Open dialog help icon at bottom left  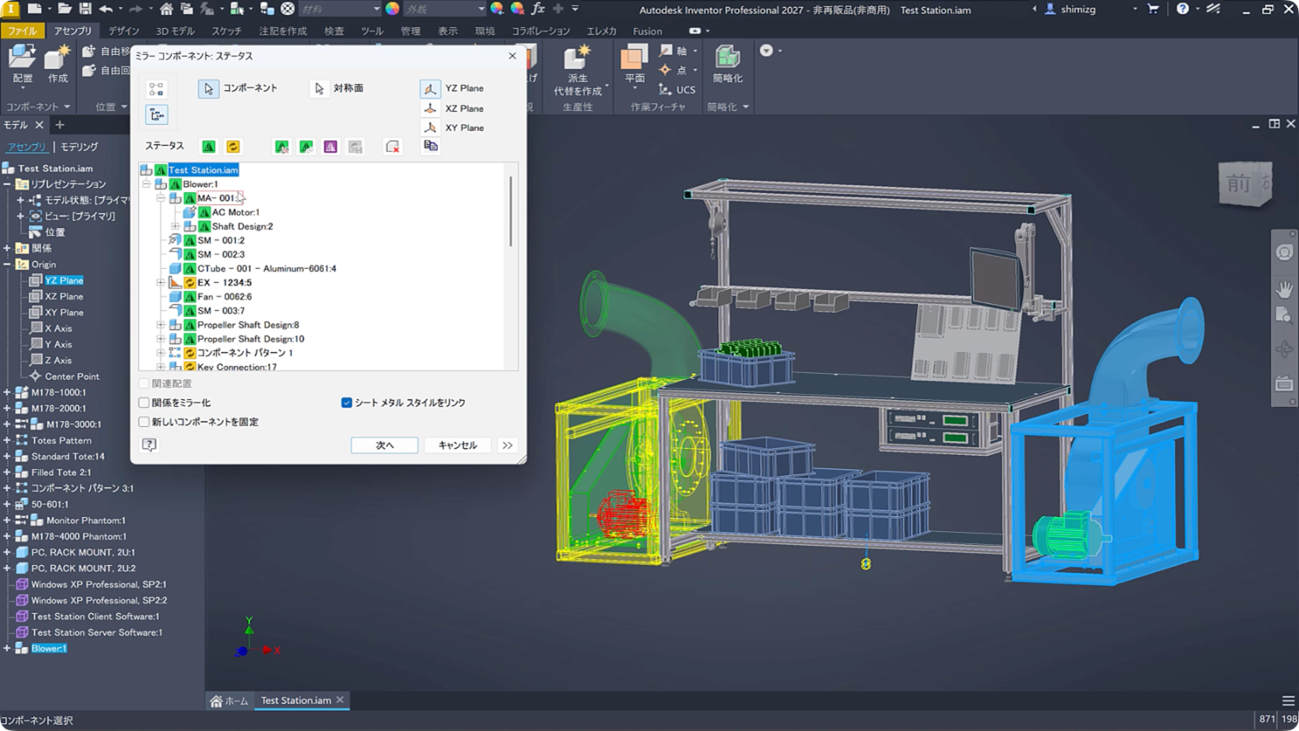(149, 445)
